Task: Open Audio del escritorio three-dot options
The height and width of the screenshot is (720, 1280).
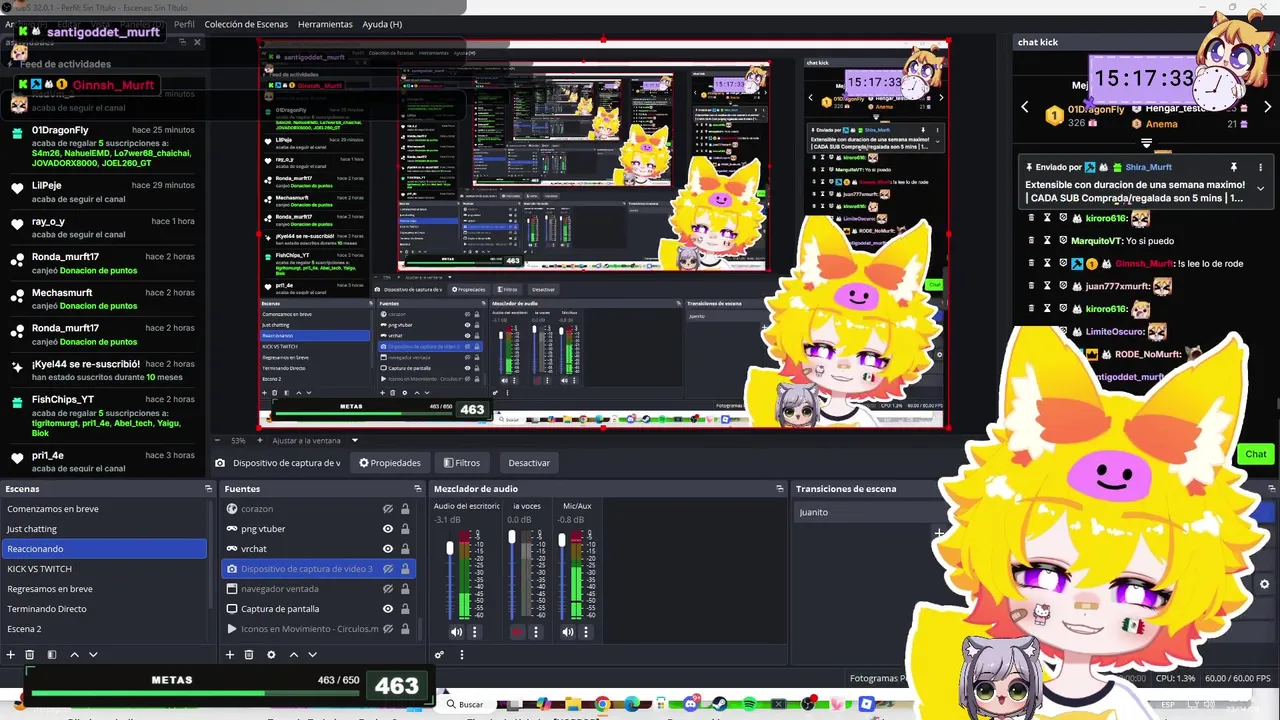Action: pos(475,632)
